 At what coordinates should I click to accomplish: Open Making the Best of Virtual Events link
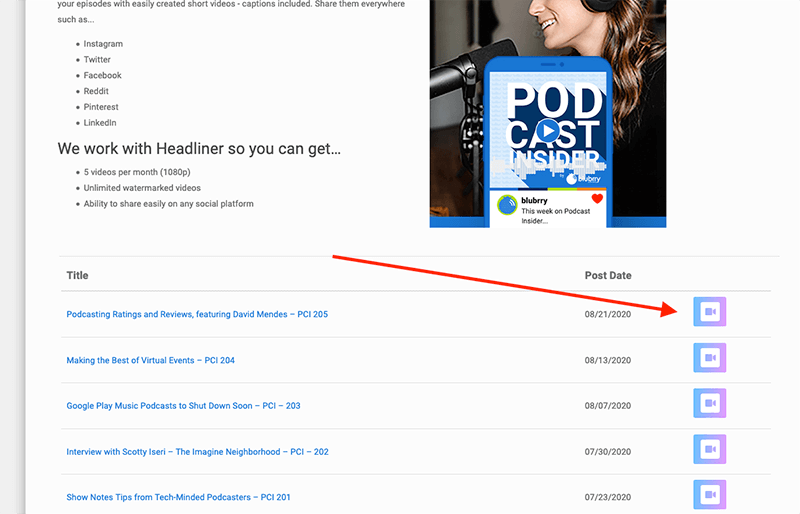(151, 360)
